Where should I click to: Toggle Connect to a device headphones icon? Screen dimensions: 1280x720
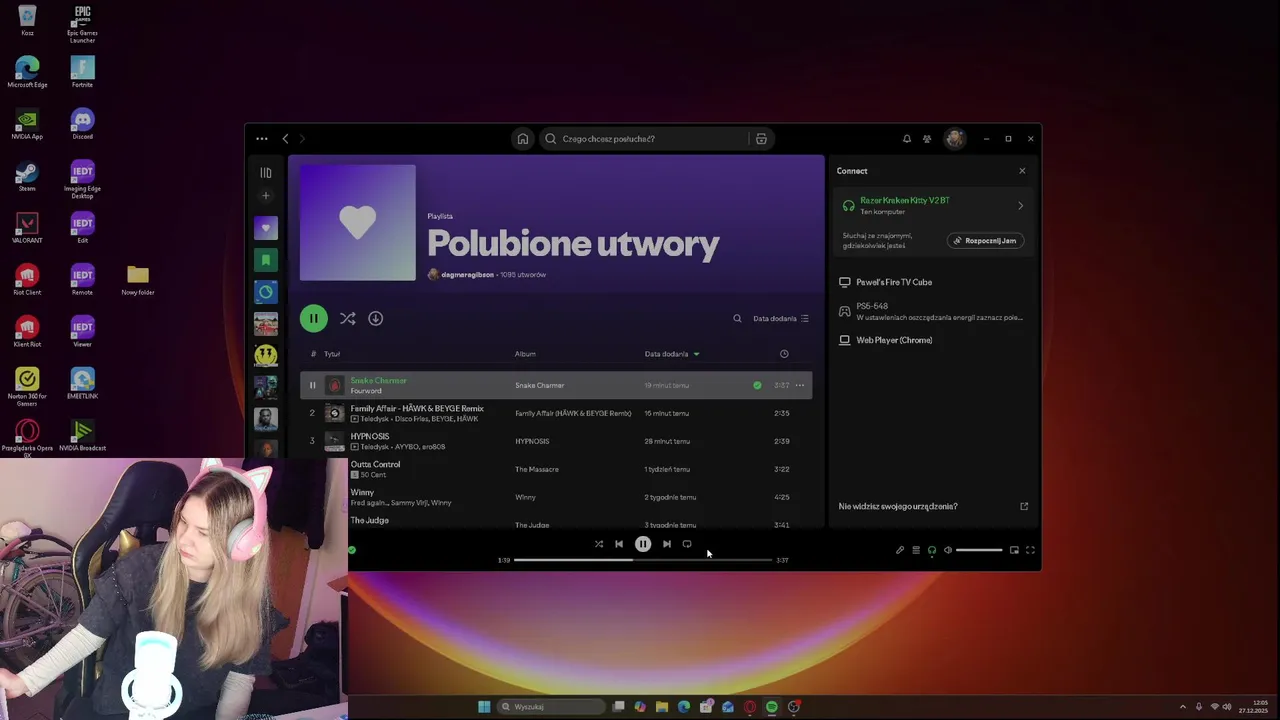tap(932, 550)
